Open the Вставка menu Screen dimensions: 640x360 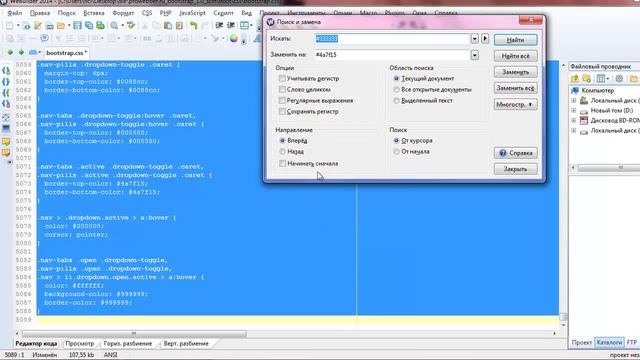(x=94, y=13)
